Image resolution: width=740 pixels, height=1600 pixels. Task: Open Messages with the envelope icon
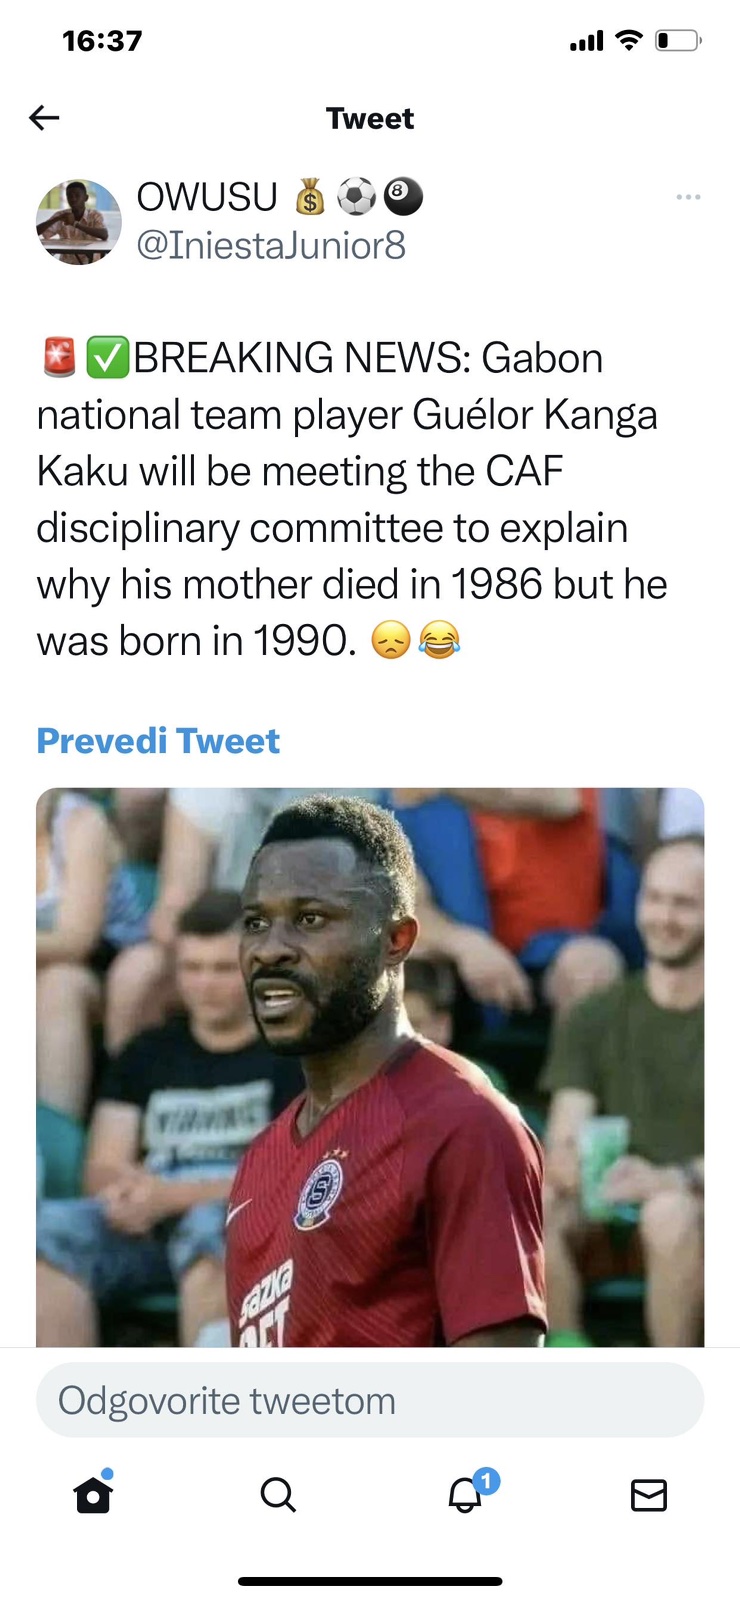coord(649,1495)
